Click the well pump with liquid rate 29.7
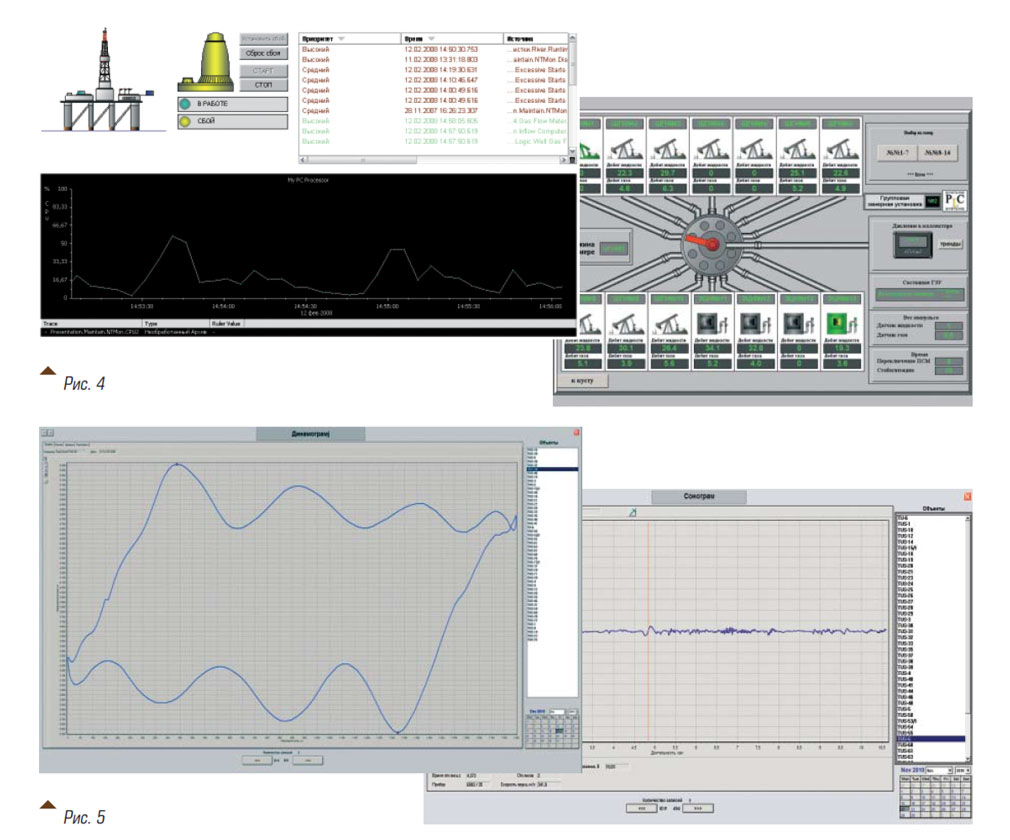The width and height of the screenshot is (1010, 840). pyautogui.click(x=668, y=151)
